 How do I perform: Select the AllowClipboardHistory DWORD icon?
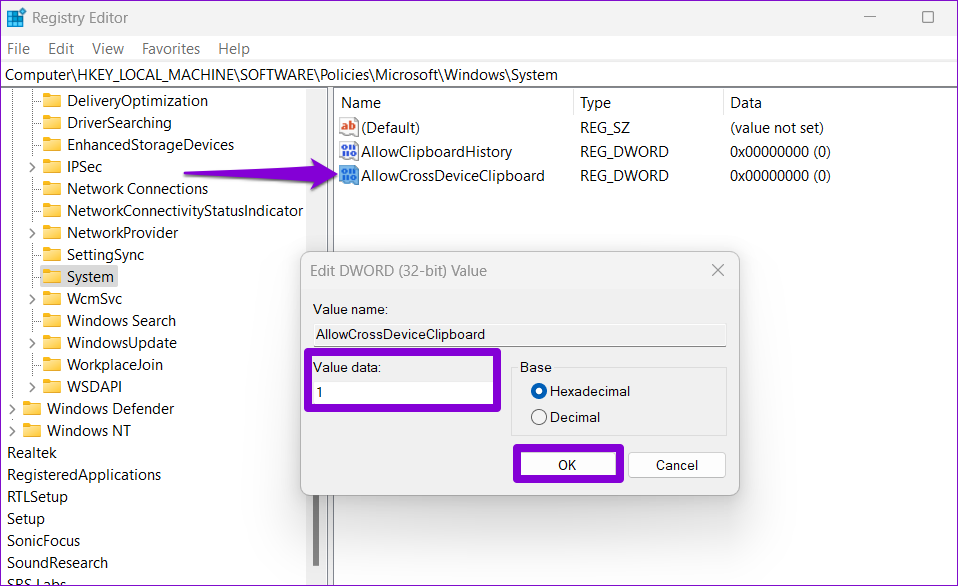[x=348, y=151]
